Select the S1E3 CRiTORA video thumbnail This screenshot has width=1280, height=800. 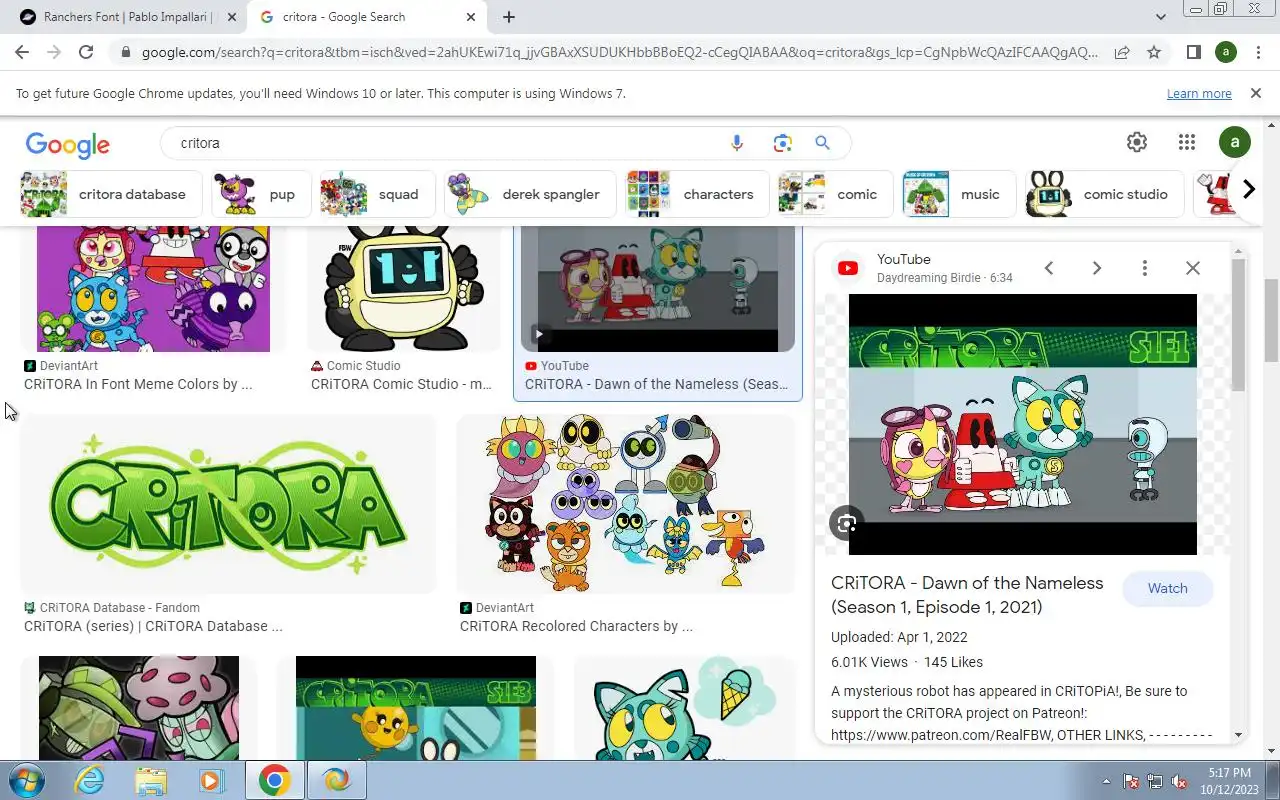click(416, 708)
